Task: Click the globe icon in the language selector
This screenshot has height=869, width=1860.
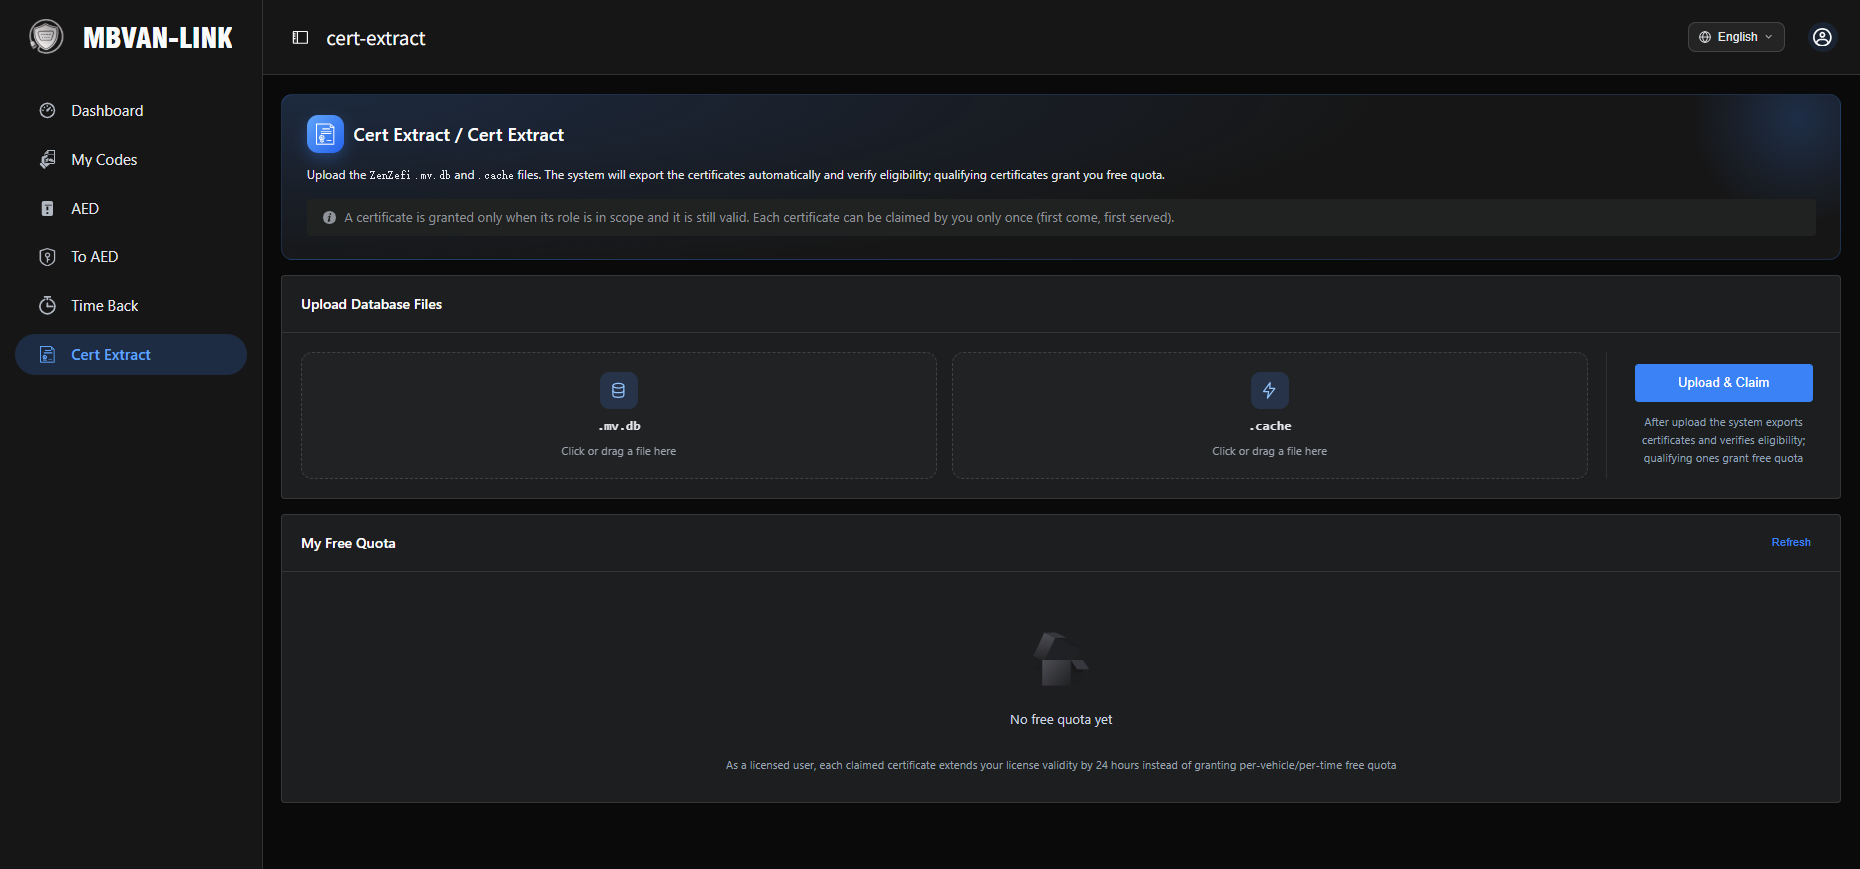Action: coord(1705,37)
